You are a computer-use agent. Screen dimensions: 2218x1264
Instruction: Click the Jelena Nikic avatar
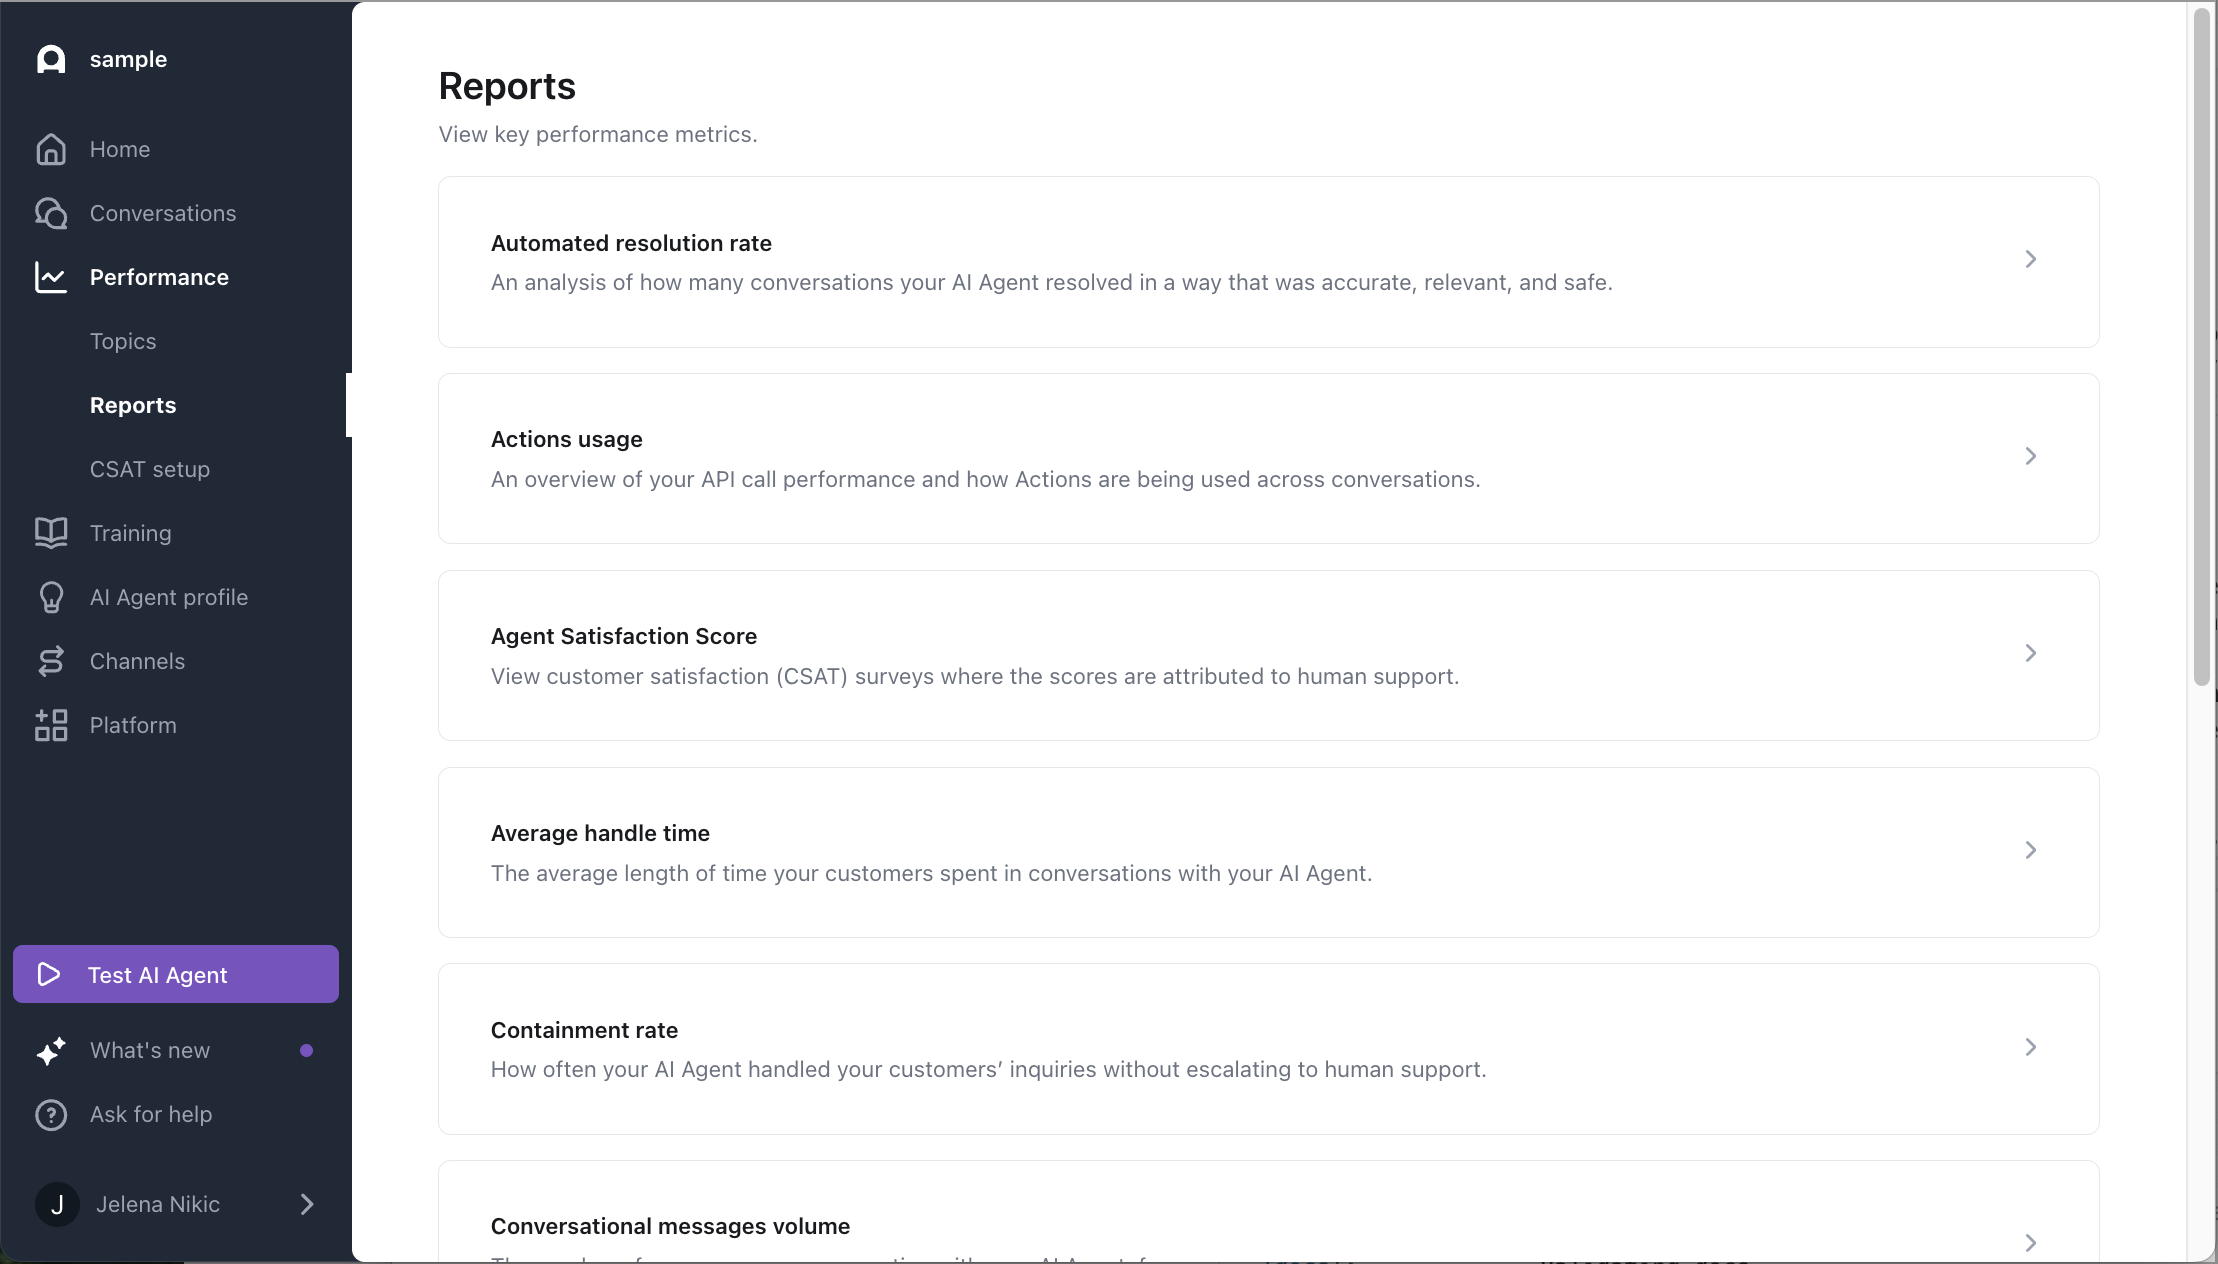56,1204
